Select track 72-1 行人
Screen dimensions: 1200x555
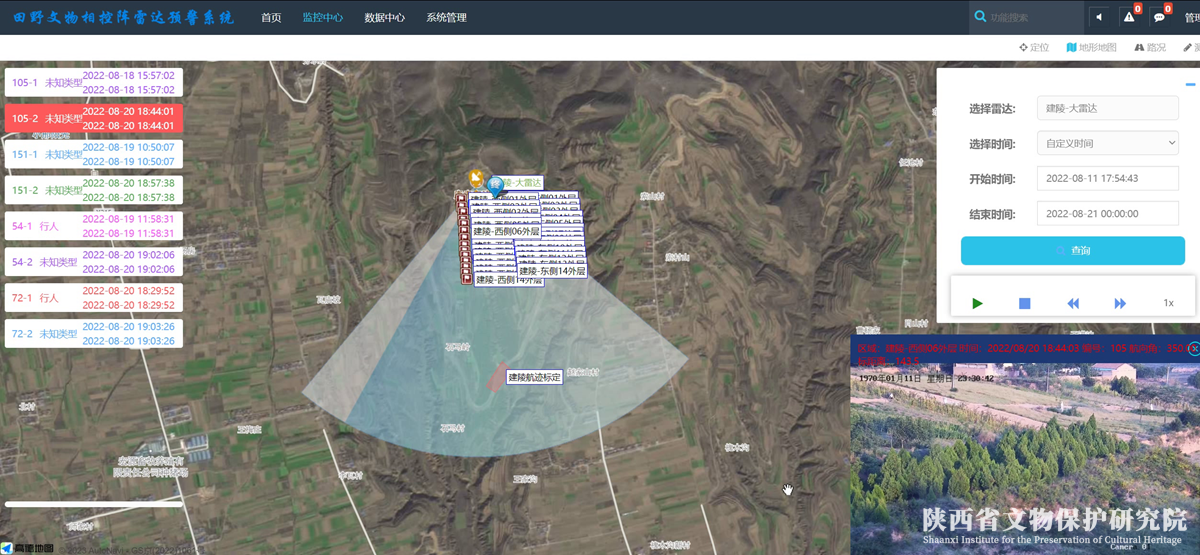tap(93, 298)
